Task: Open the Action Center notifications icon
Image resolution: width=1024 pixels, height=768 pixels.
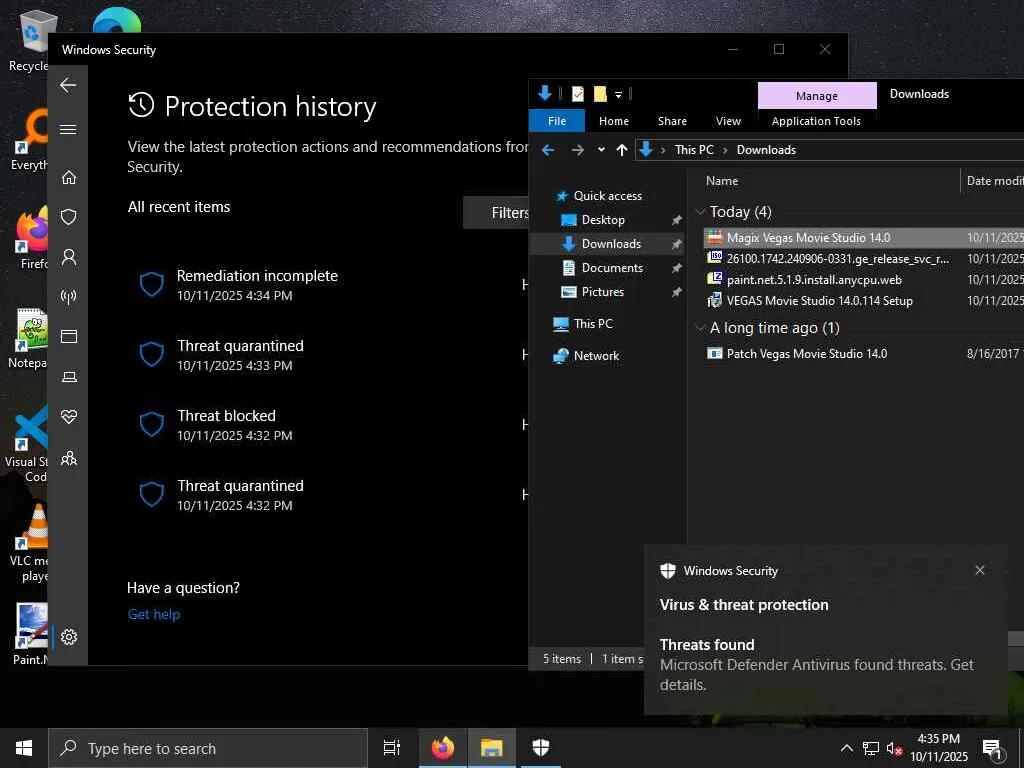Action: (x=992, y=749)
